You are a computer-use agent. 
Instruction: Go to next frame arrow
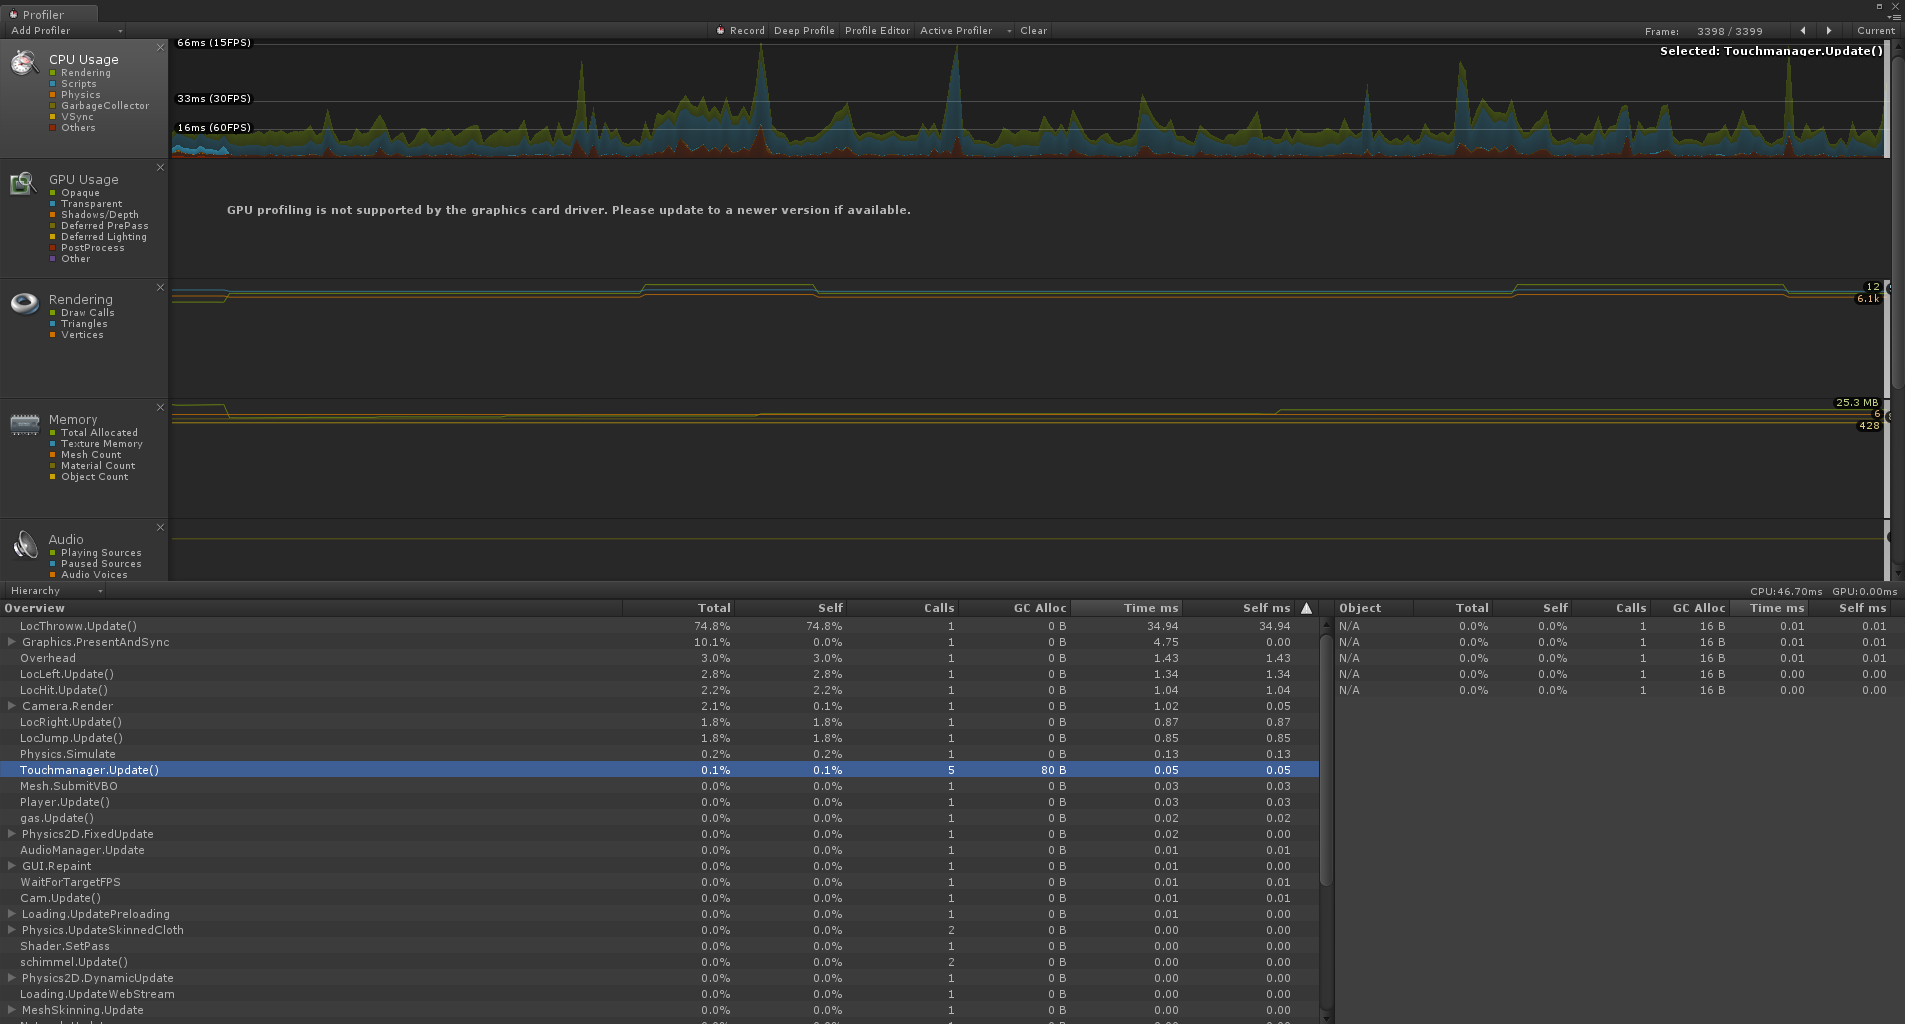tap(1829, 31)
